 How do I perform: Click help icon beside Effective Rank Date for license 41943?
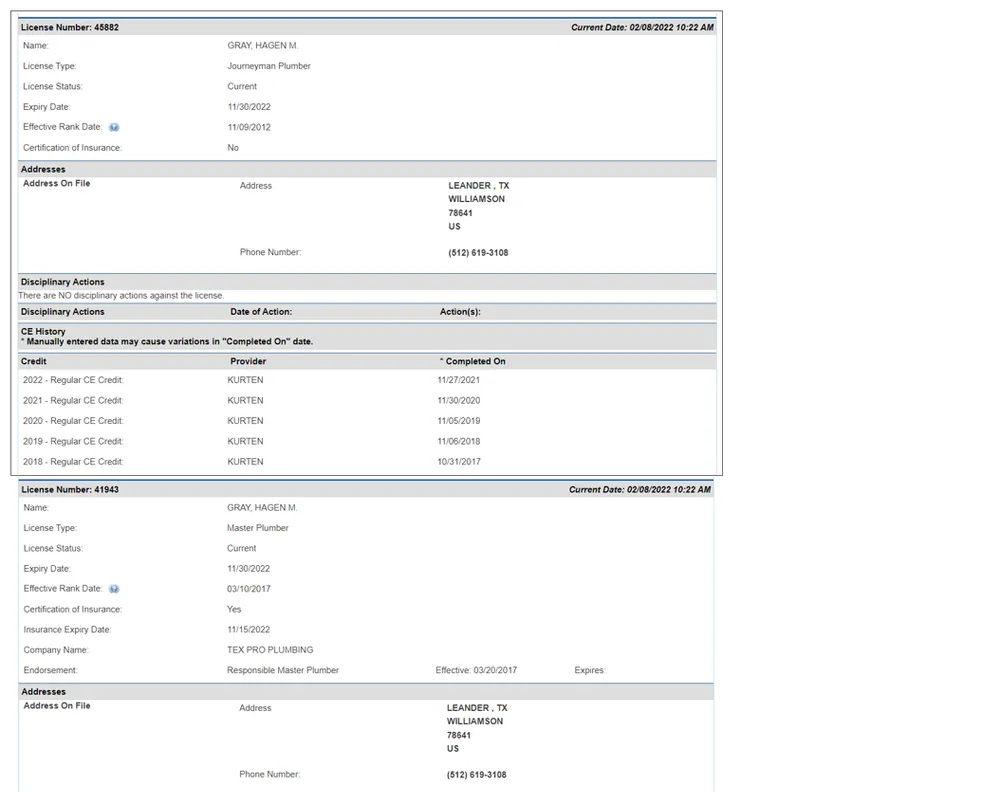114,589
